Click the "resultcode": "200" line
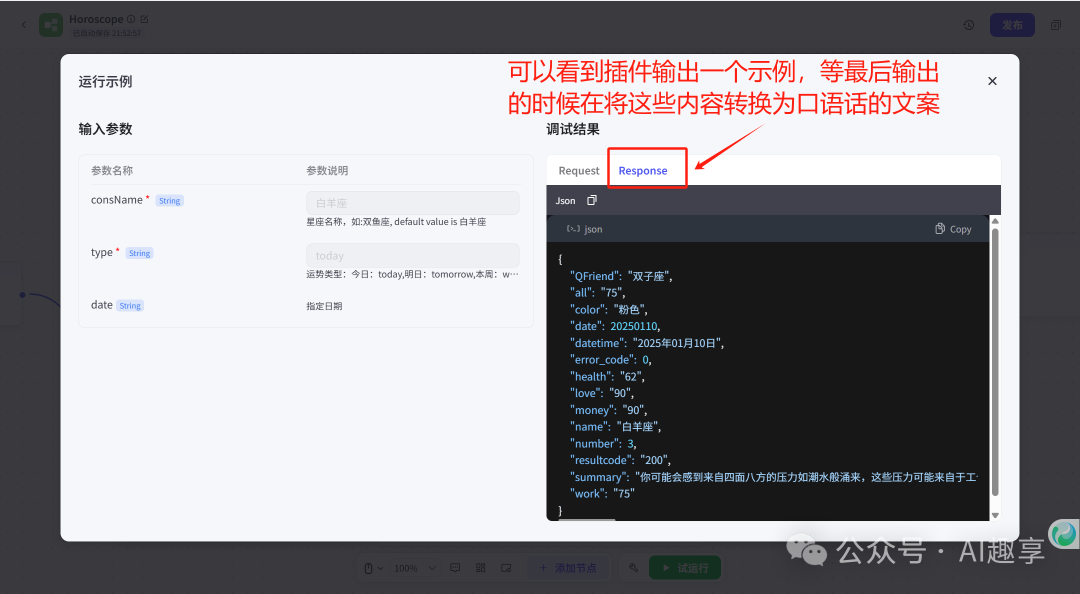The image size is (1080, 594). pos(620,460)
